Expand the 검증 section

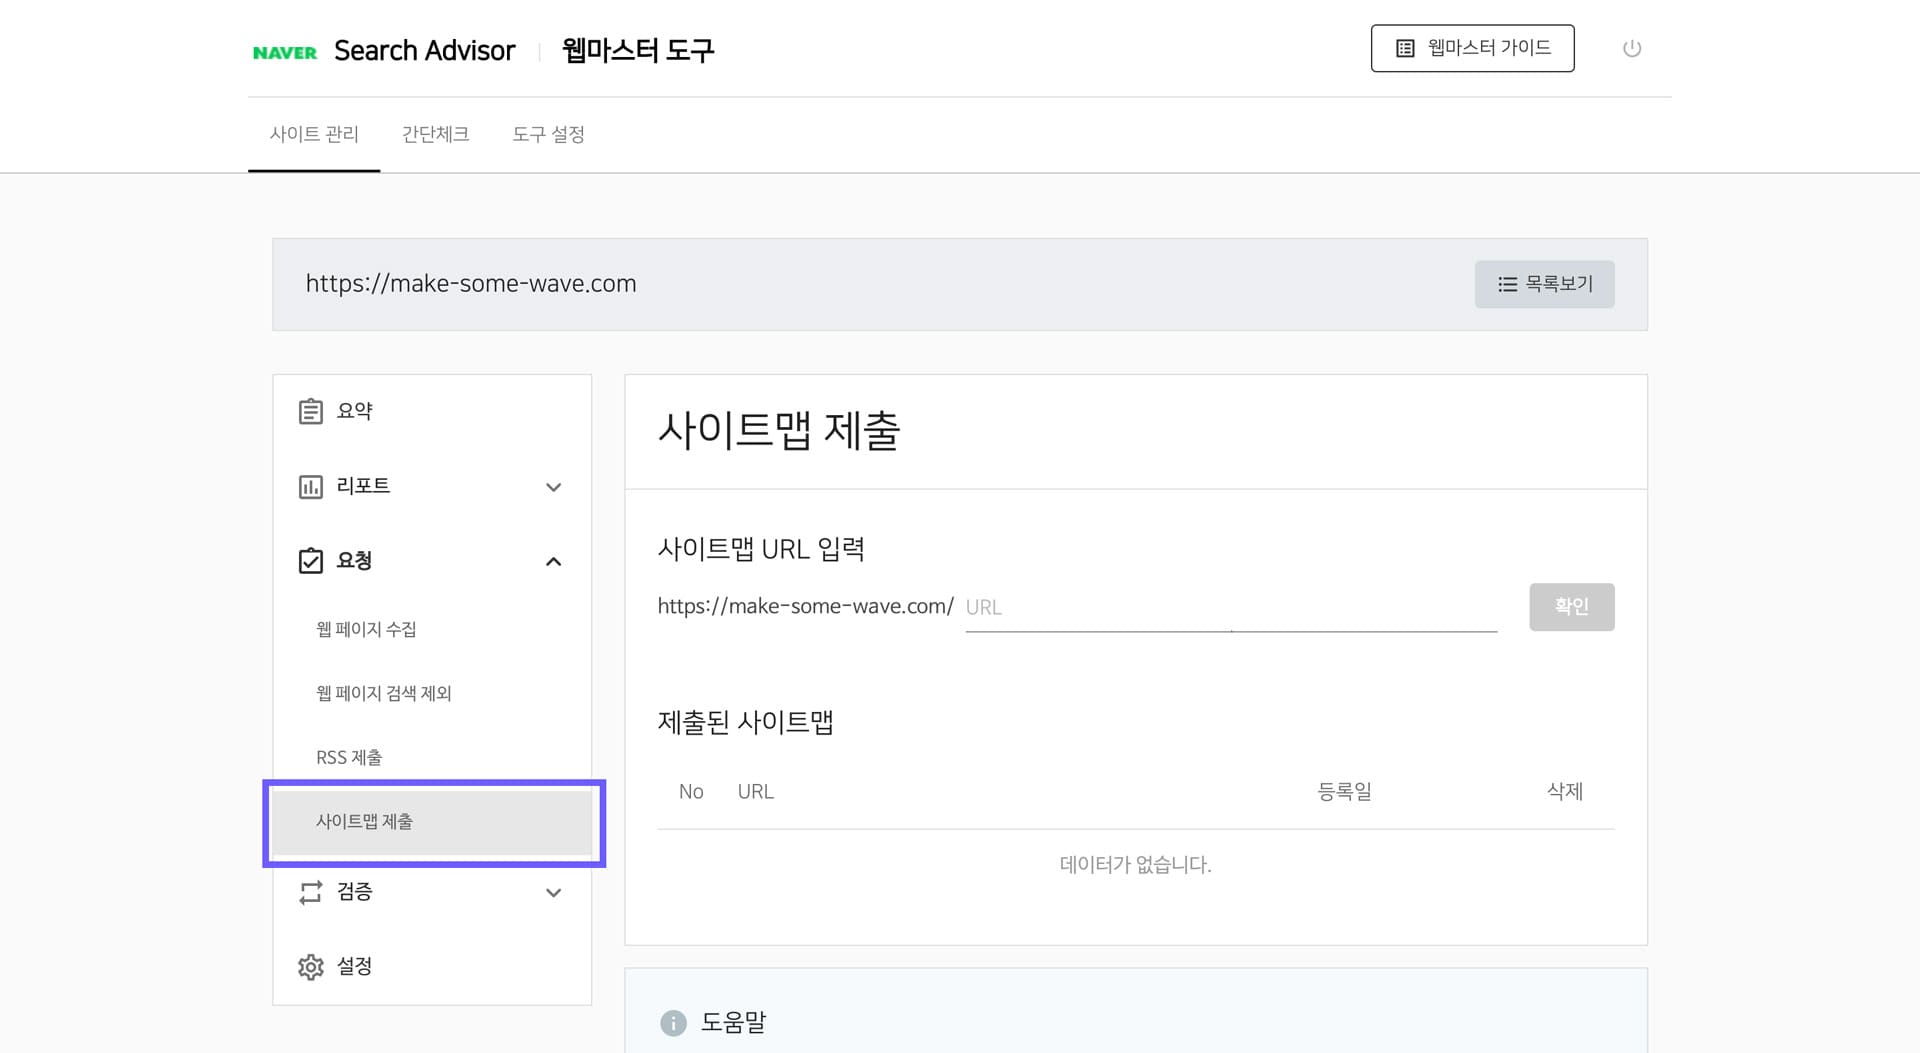pos(553,892)
